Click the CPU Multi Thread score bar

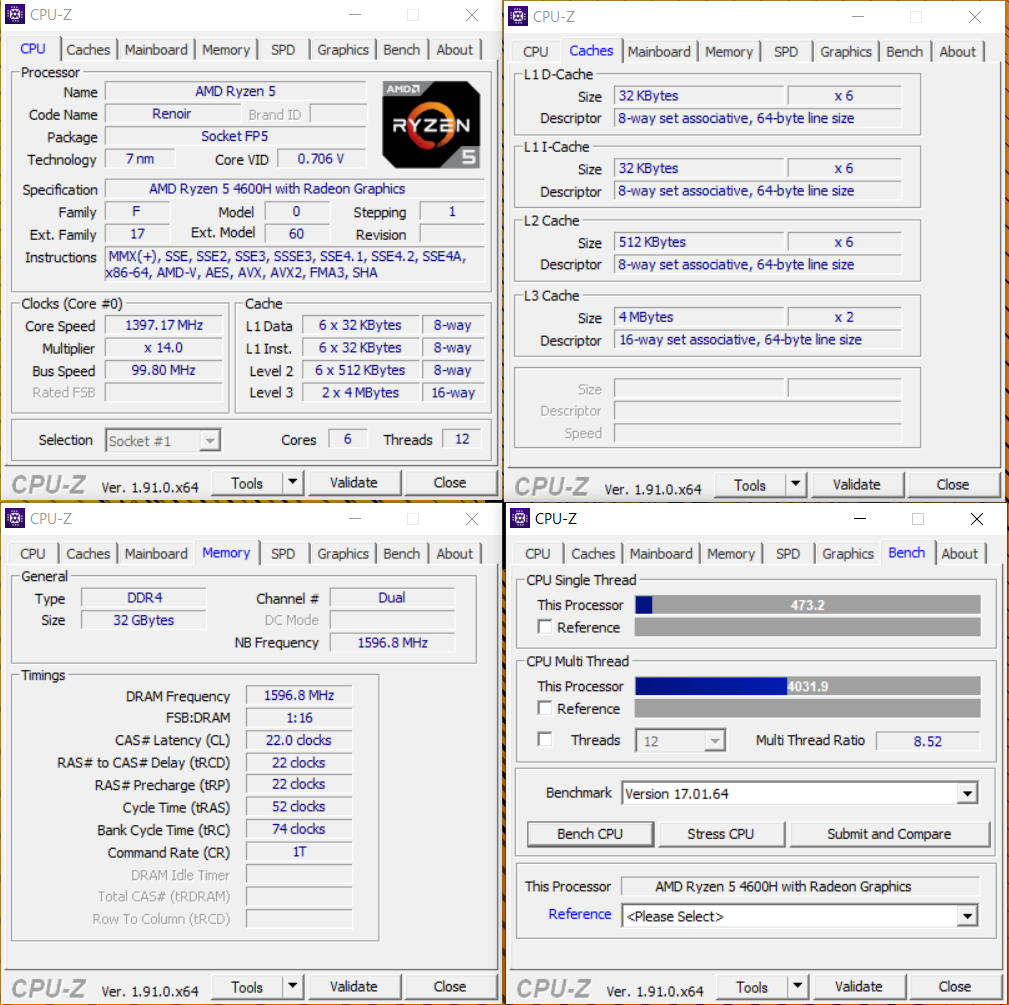(x=807, y=686)
